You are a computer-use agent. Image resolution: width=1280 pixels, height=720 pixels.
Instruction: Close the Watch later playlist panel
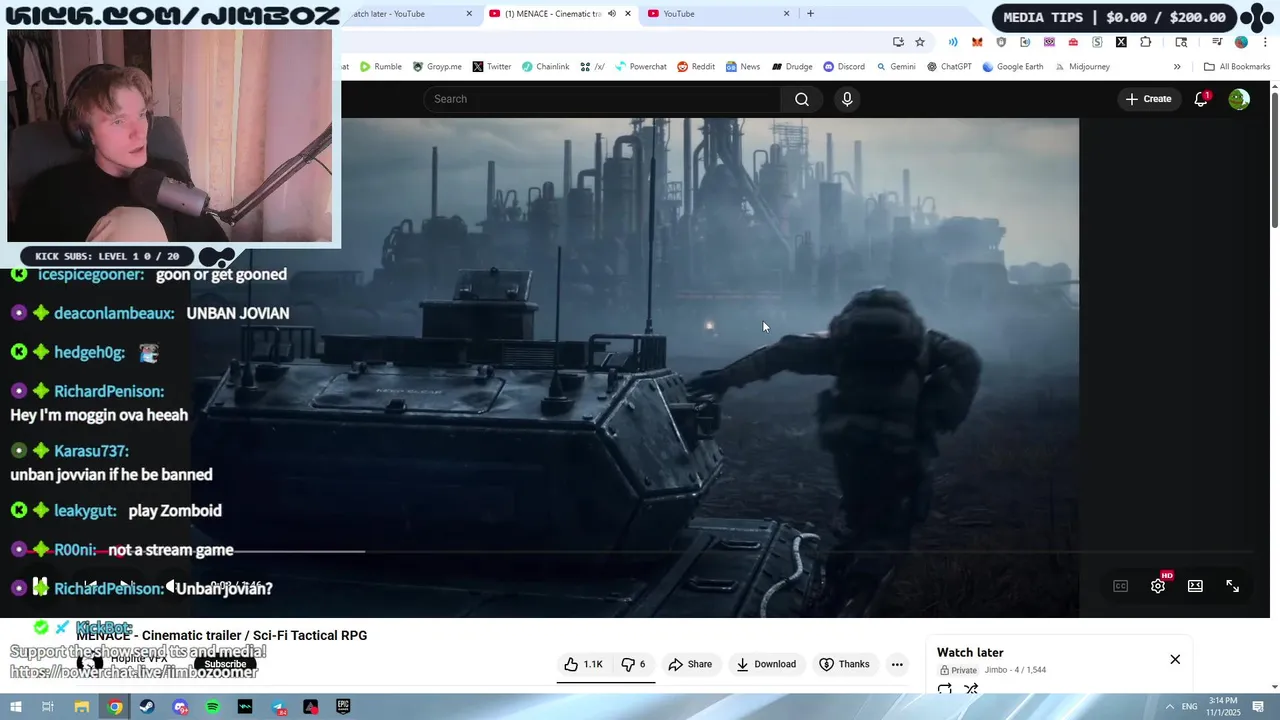(x=1175, y=659)
